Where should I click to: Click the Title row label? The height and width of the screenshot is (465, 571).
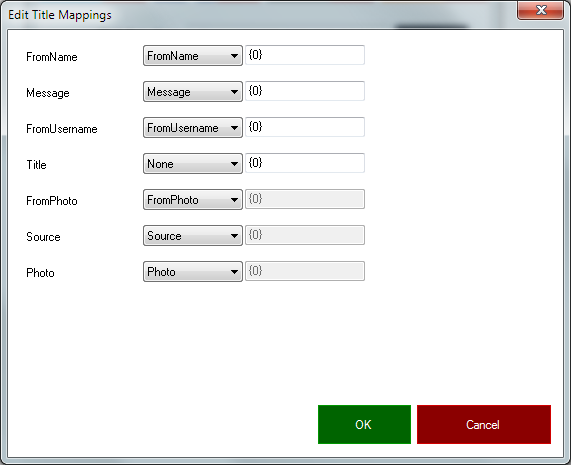click(x=36, y=165)
